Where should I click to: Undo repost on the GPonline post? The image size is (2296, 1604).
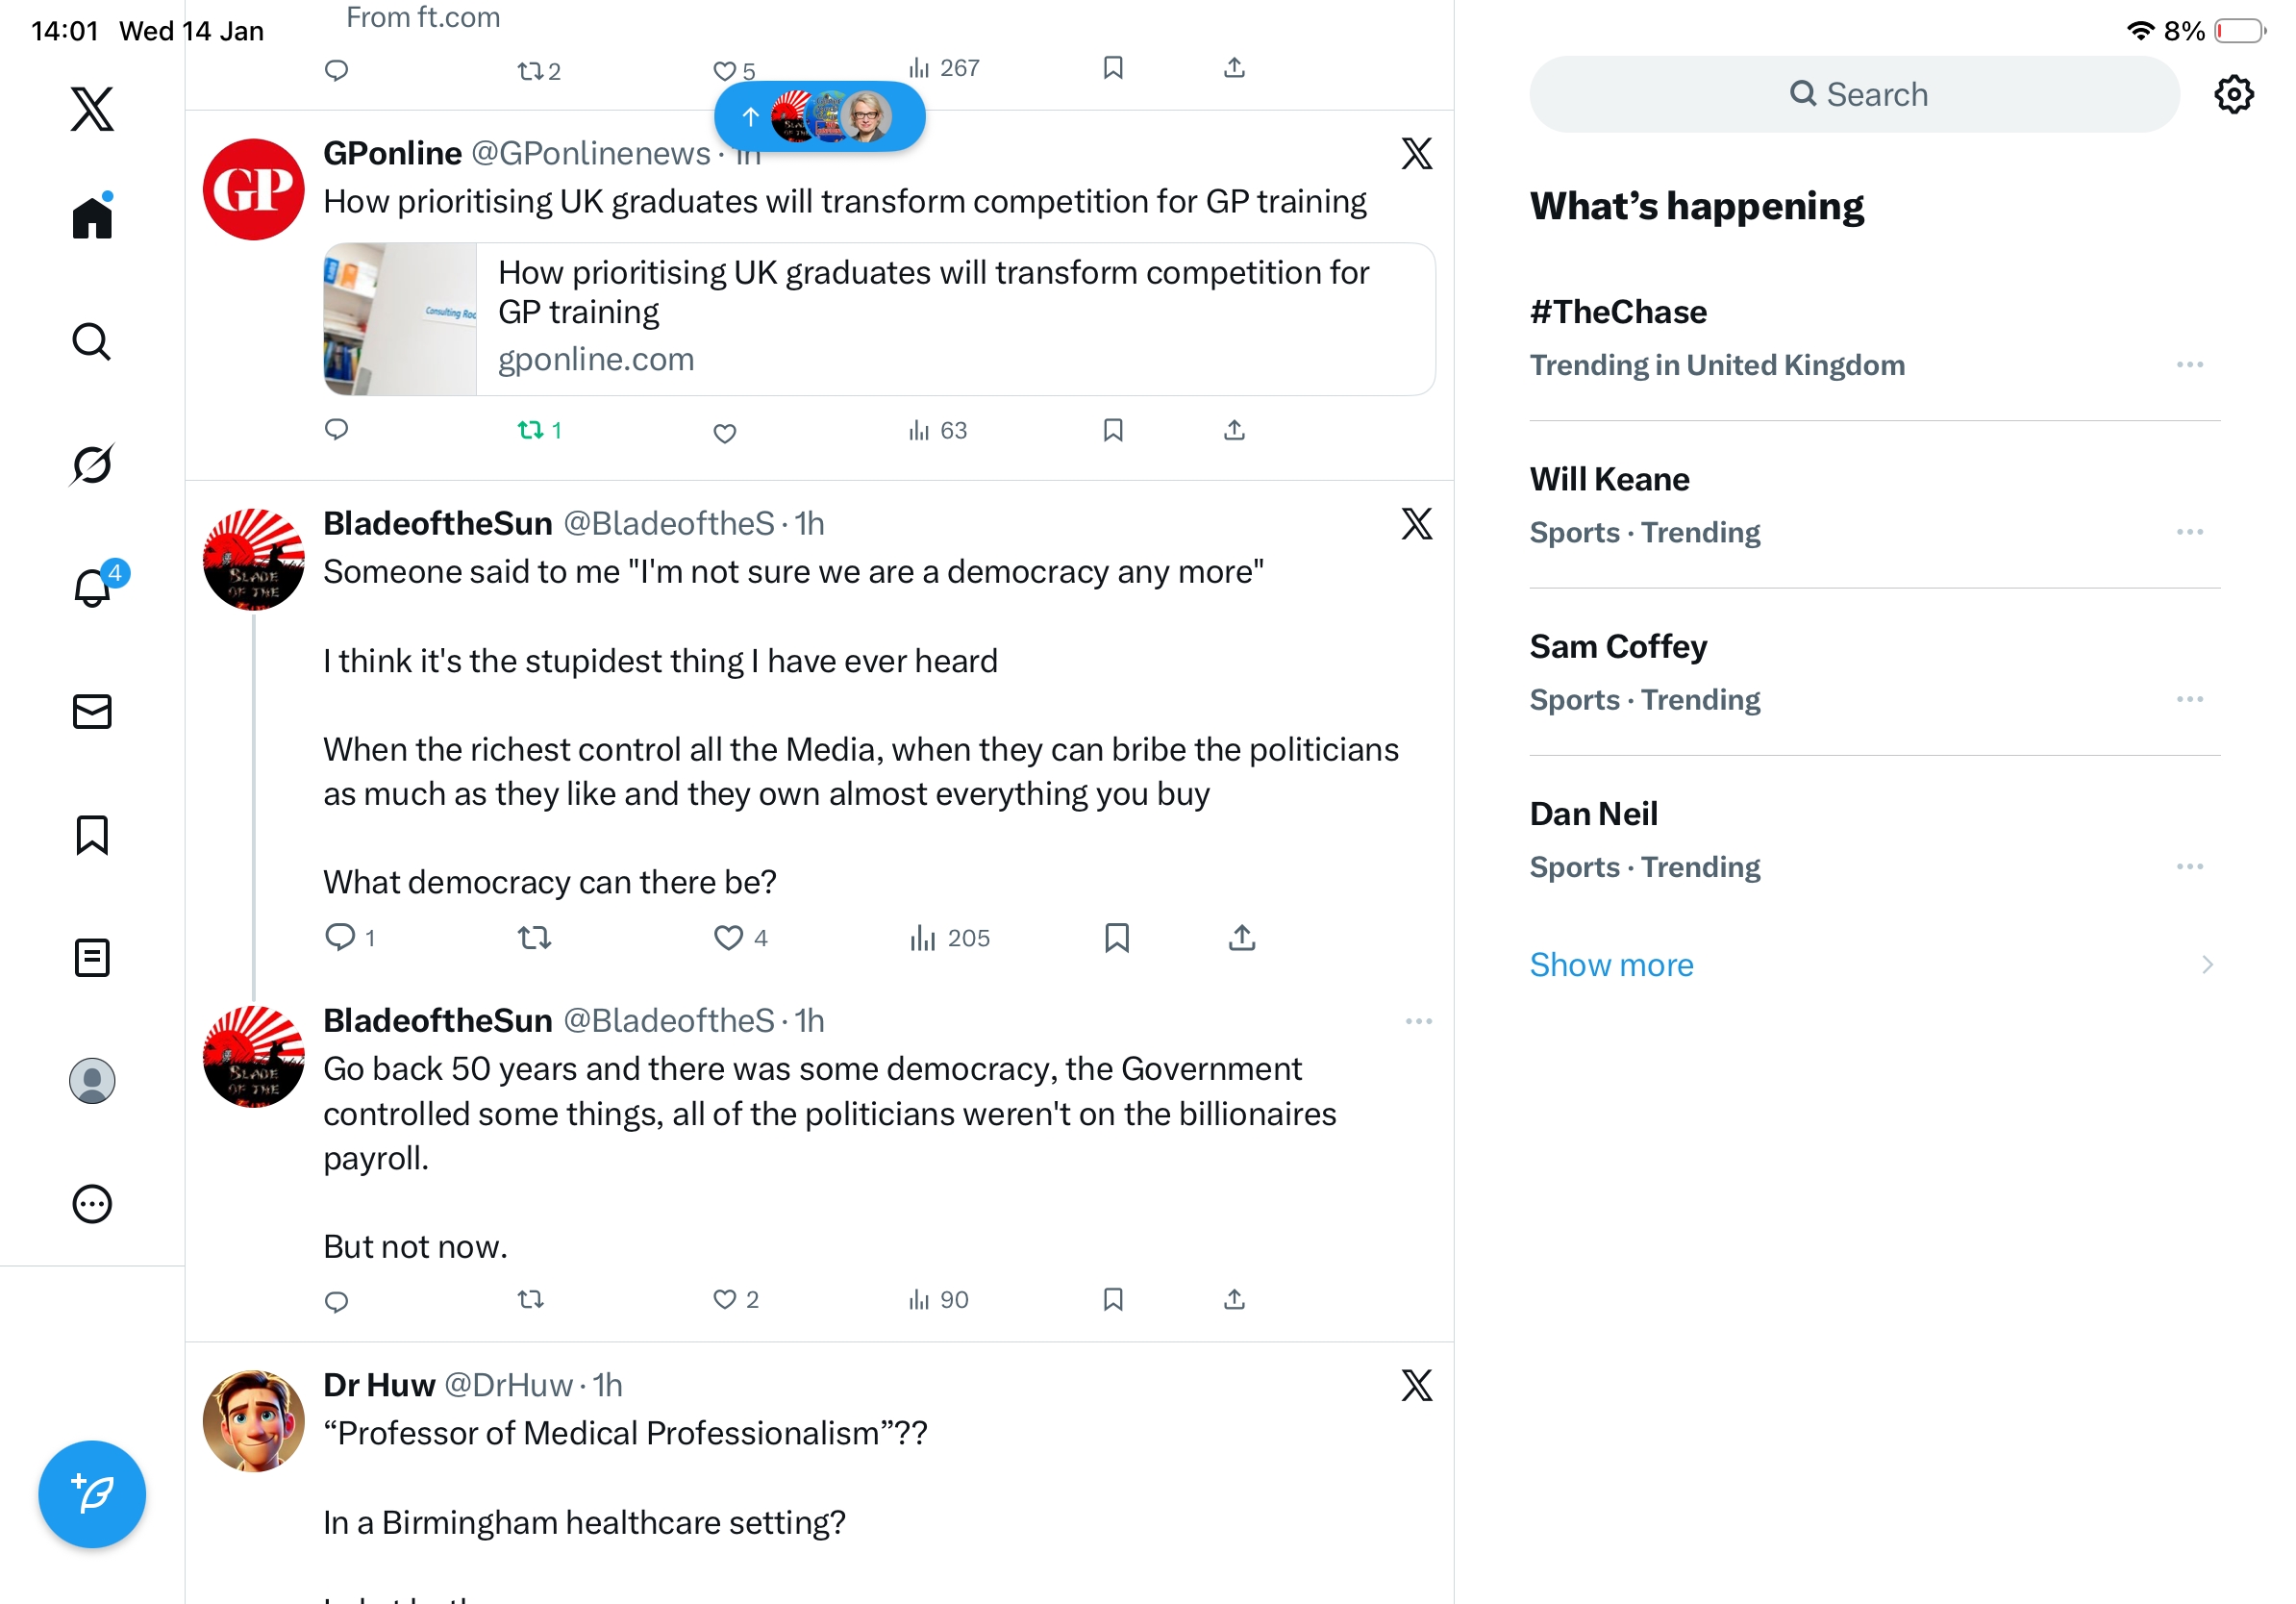538,430
